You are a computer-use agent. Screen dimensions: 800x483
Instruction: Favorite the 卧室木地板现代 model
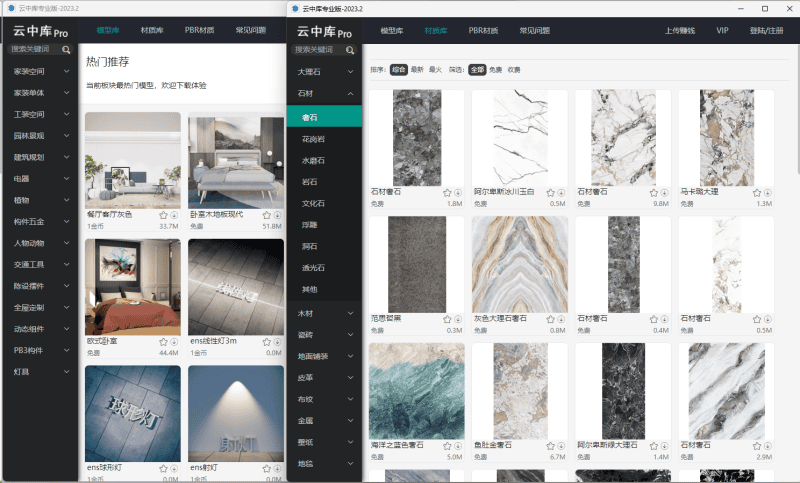tap(266, 215)
